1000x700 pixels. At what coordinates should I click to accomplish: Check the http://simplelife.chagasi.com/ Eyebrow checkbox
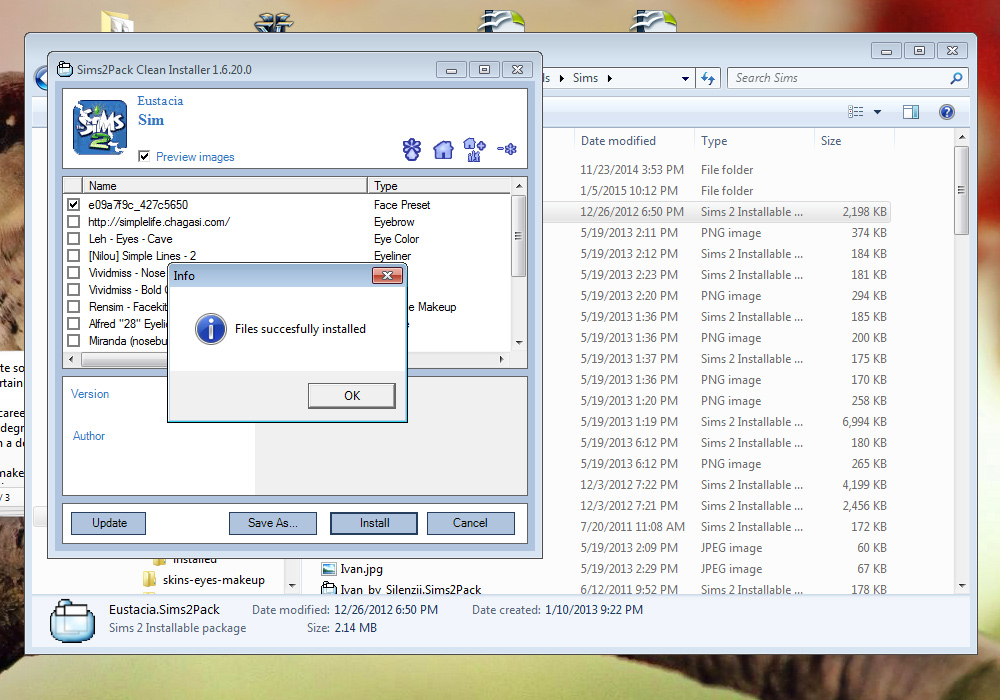click(73, 222)
